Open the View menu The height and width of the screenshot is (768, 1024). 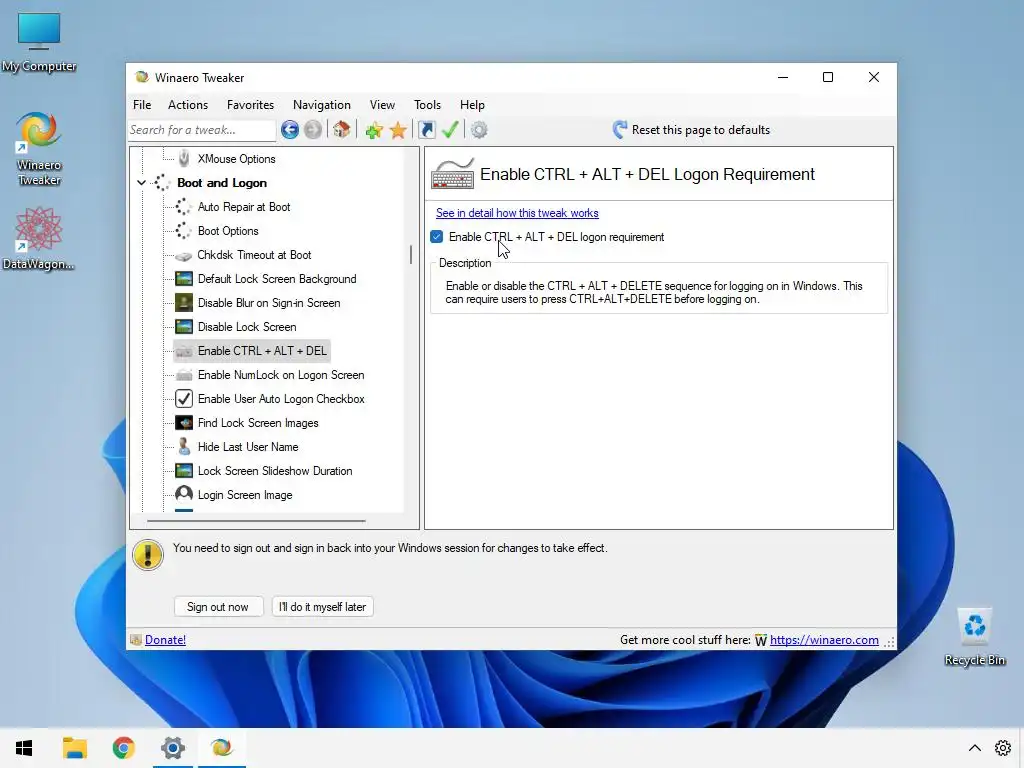coord(382,104)
